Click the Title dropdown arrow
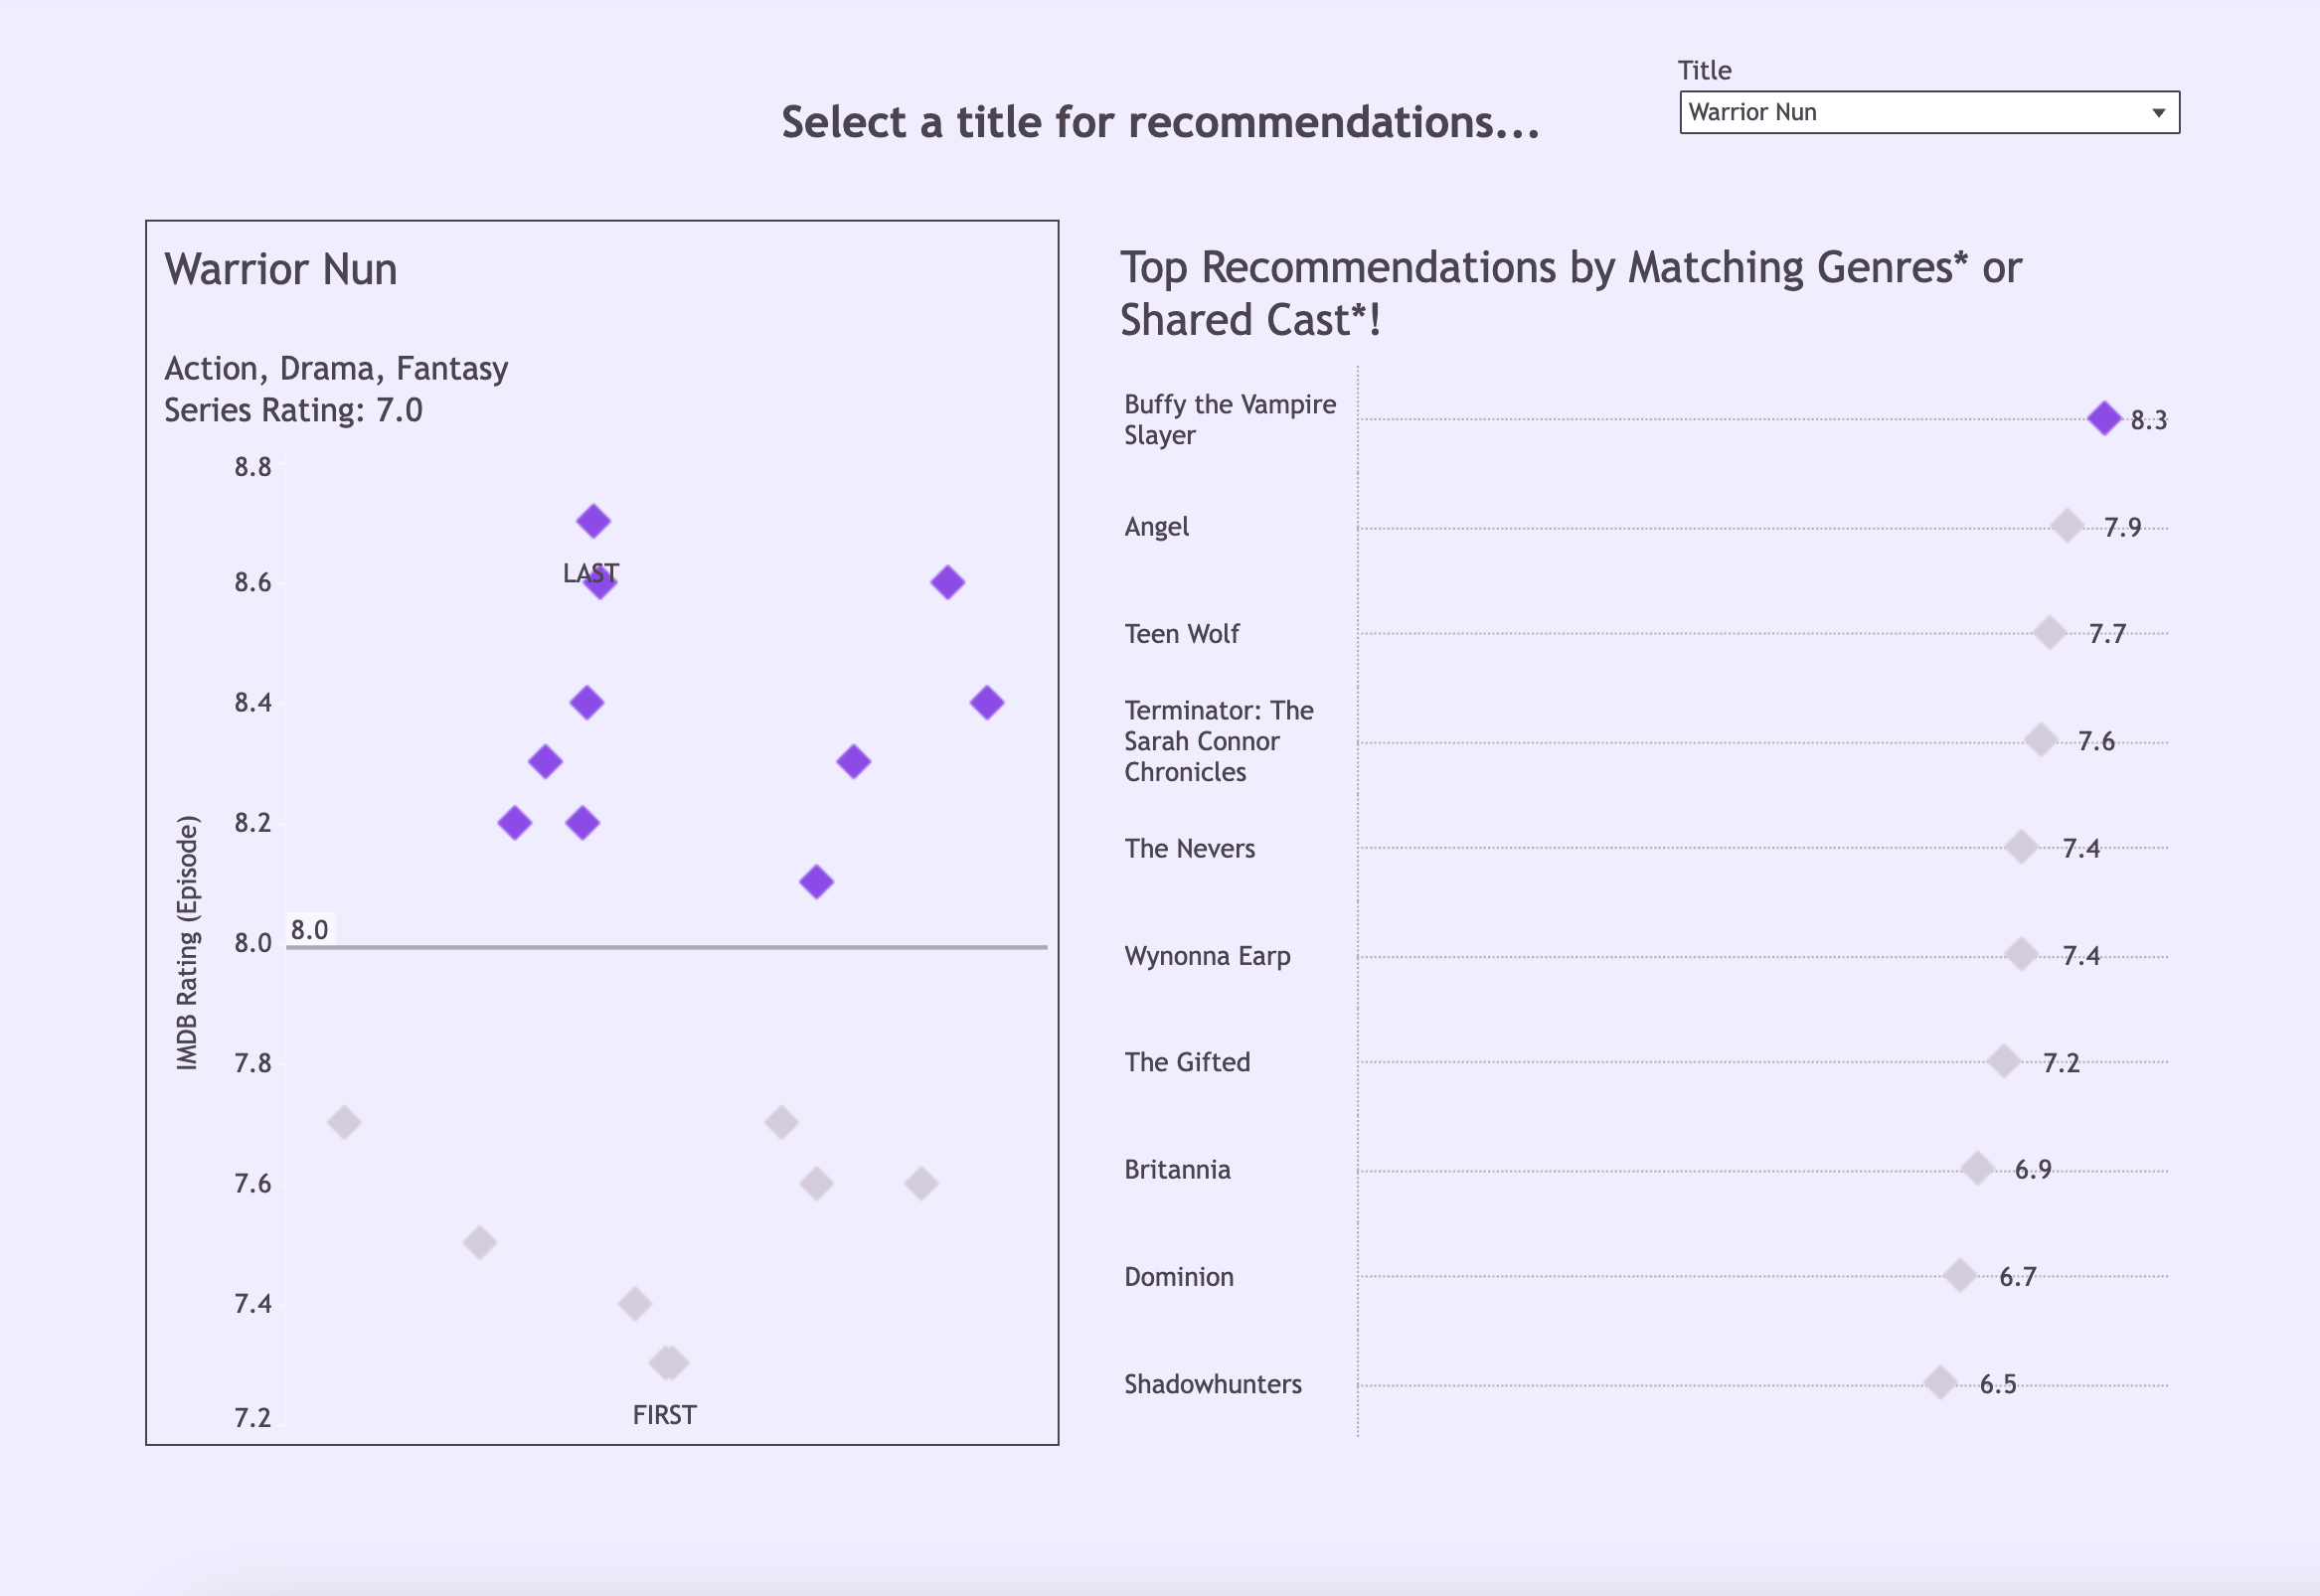This screenshot has height=1596, width=2320. click(2158, 113)
